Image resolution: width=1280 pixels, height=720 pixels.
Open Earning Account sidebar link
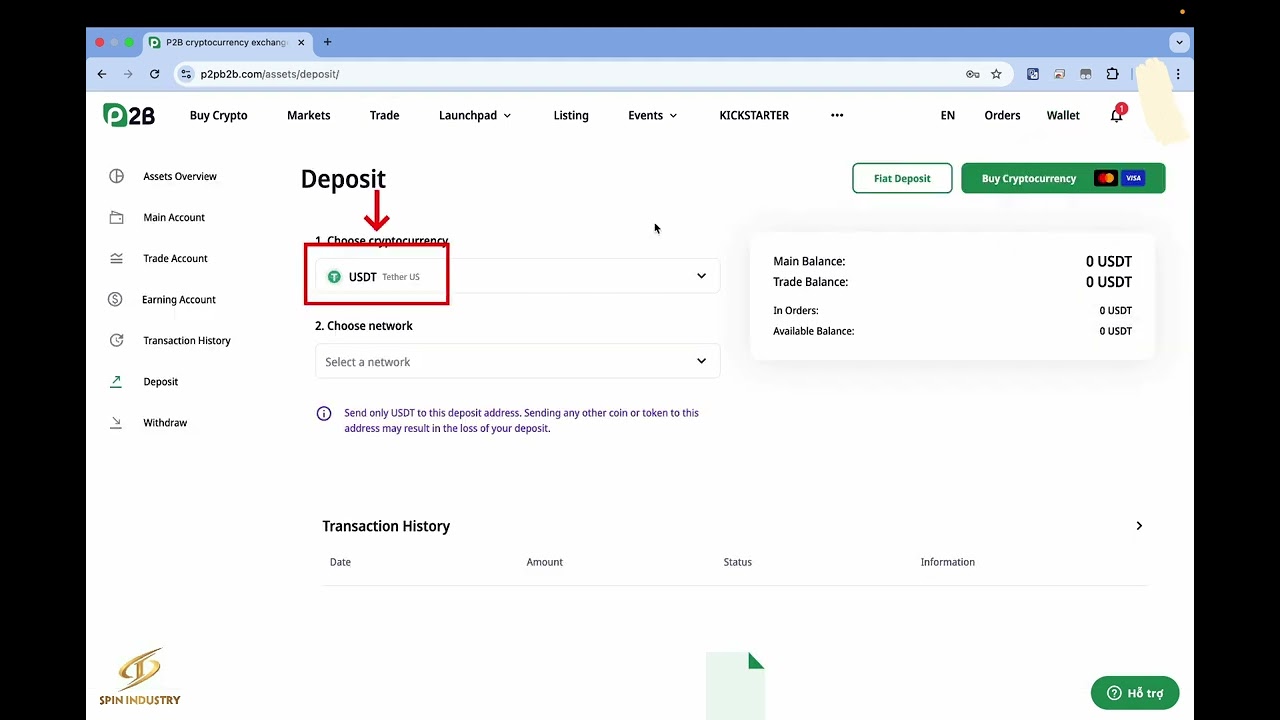point(179,299)
